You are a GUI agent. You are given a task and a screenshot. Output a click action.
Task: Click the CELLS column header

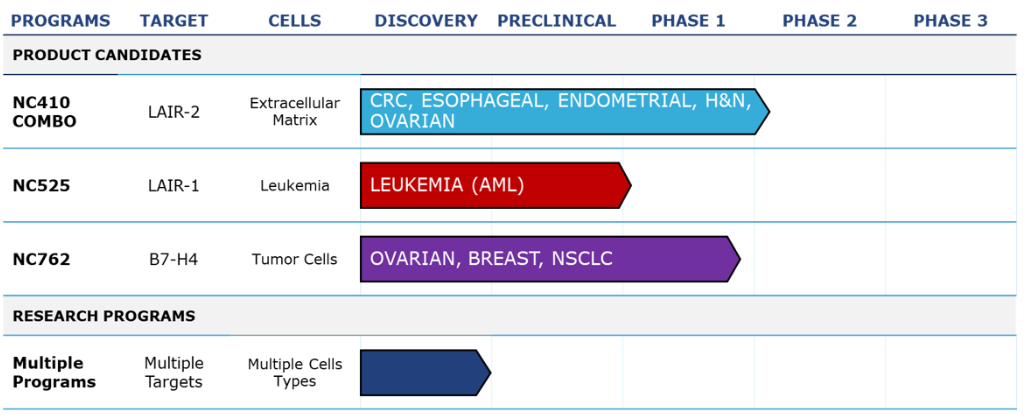295,21
